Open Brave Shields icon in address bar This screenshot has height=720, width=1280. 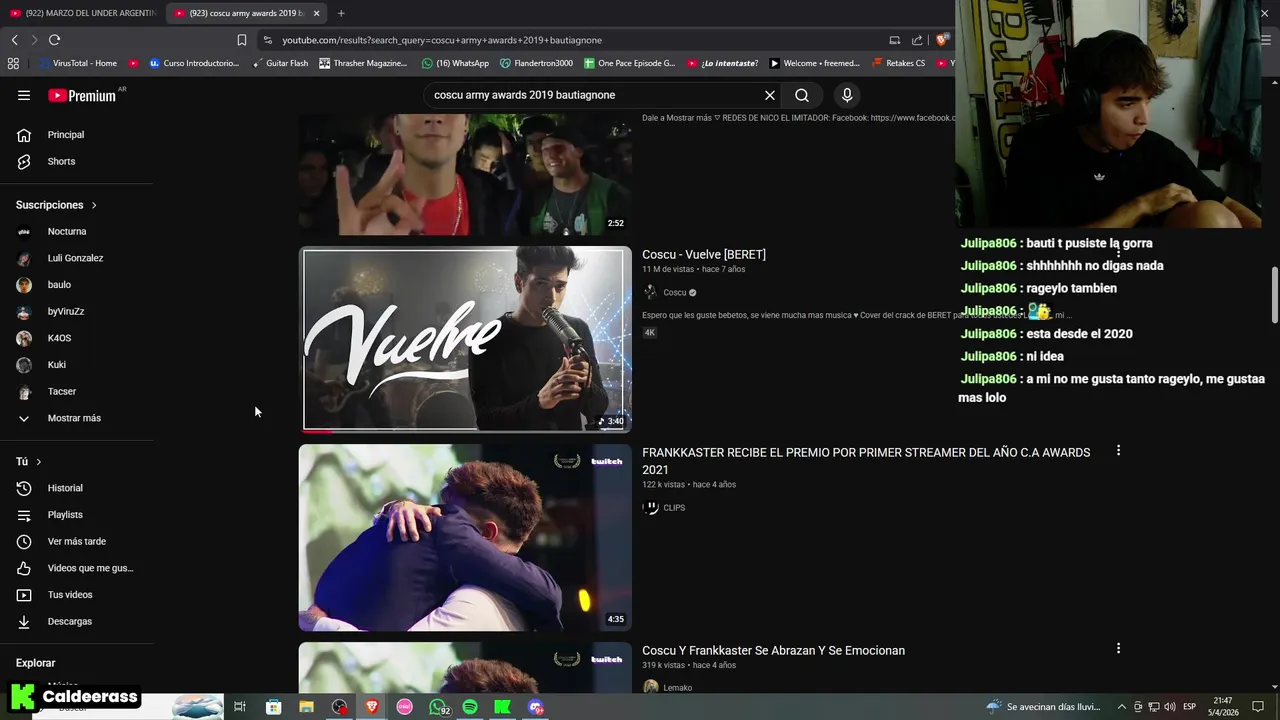[x=941, y=40]
